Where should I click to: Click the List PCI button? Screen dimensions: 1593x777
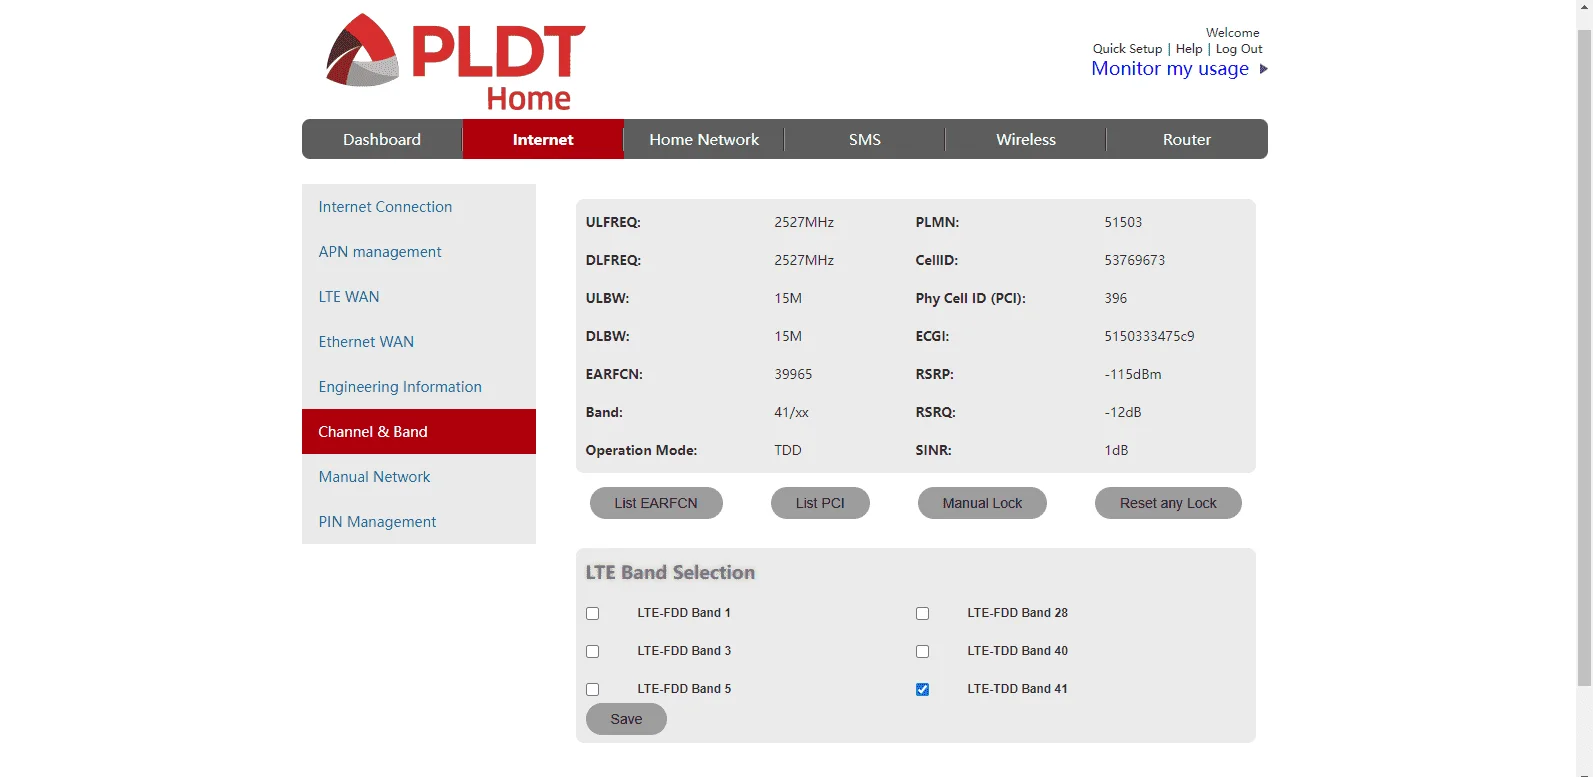[820, 503]
